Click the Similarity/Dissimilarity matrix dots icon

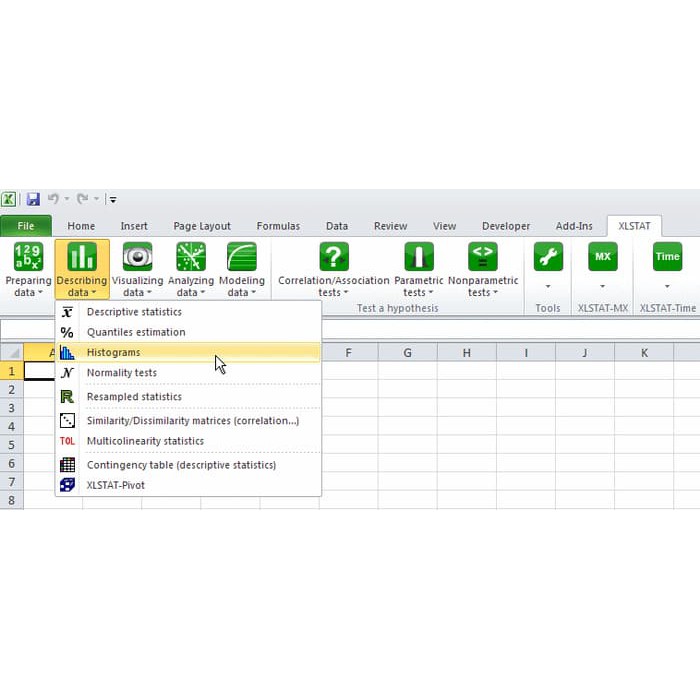[67, 421]
